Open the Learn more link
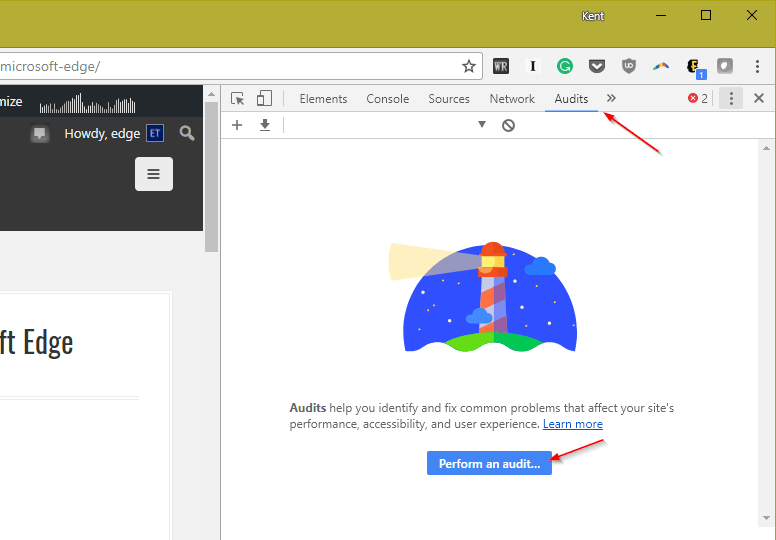 [573, 424]
